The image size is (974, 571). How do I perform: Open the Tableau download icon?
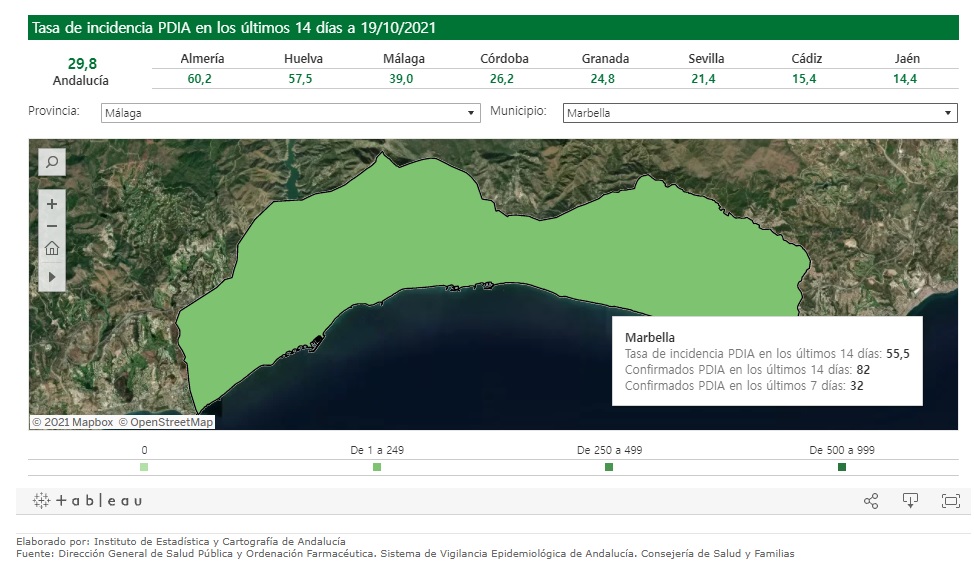(910, 501)
